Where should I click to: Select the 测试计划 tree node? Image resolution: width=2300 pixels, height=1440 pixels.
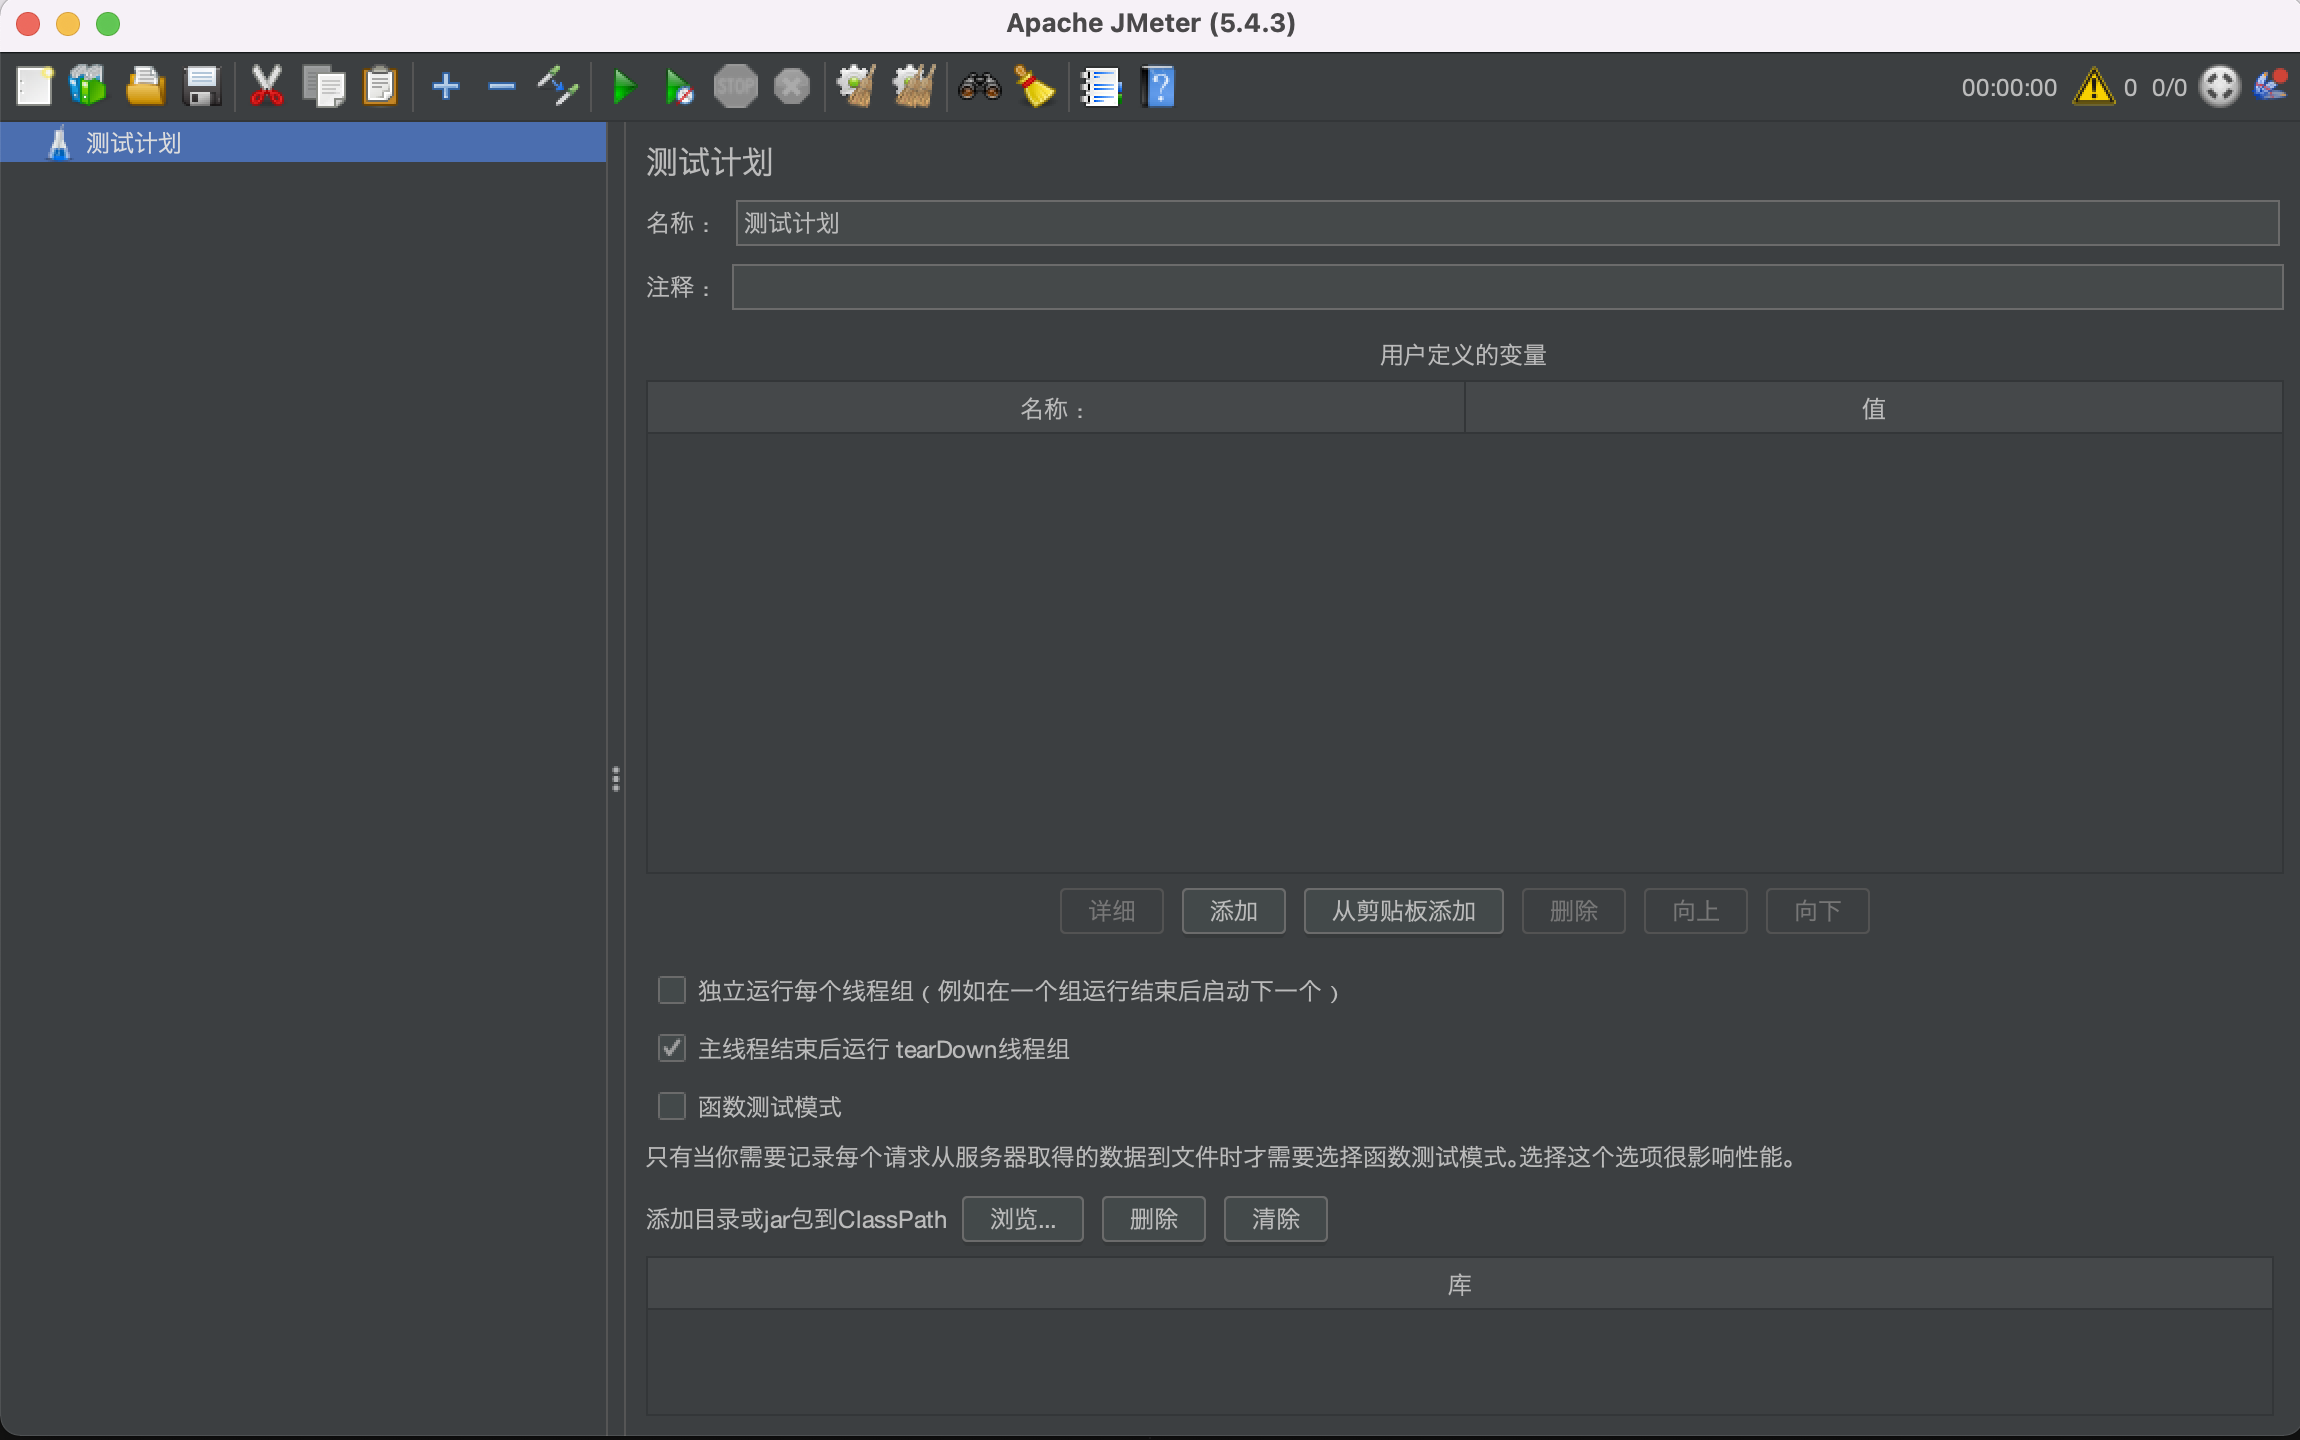click(x=303, y=143)
